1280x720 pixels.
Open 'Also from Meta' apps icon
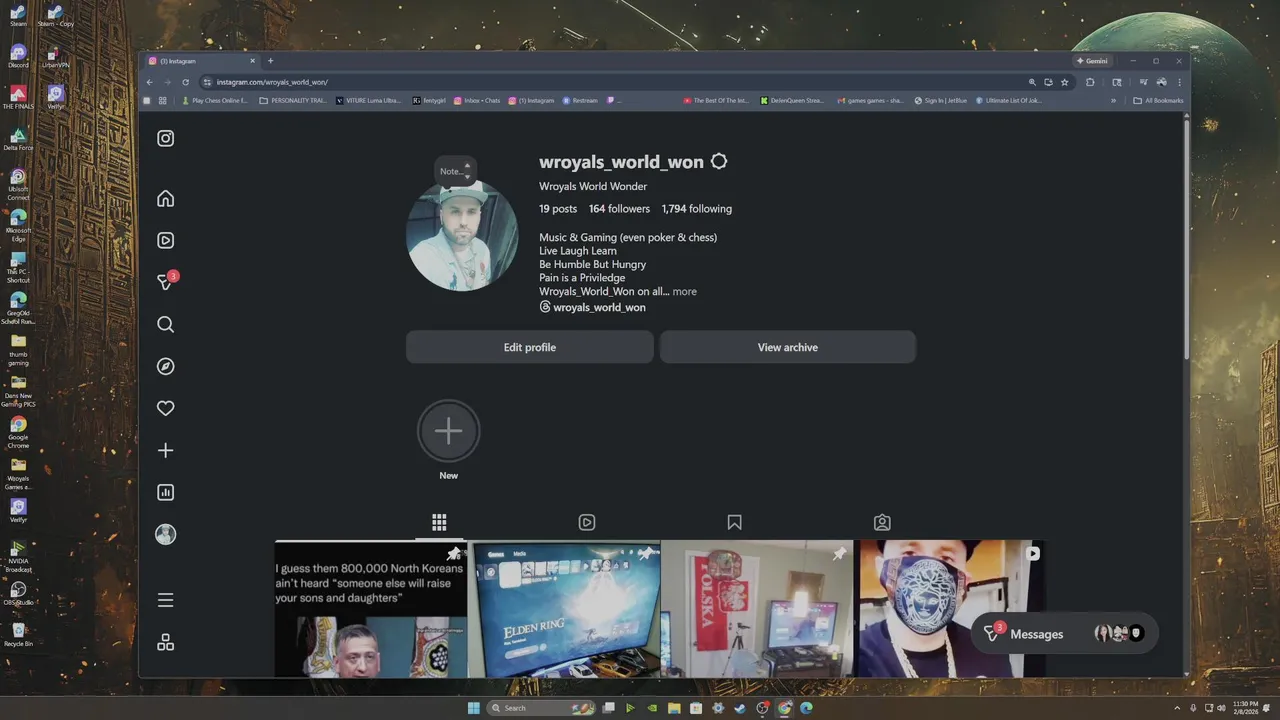click(166, 642)
